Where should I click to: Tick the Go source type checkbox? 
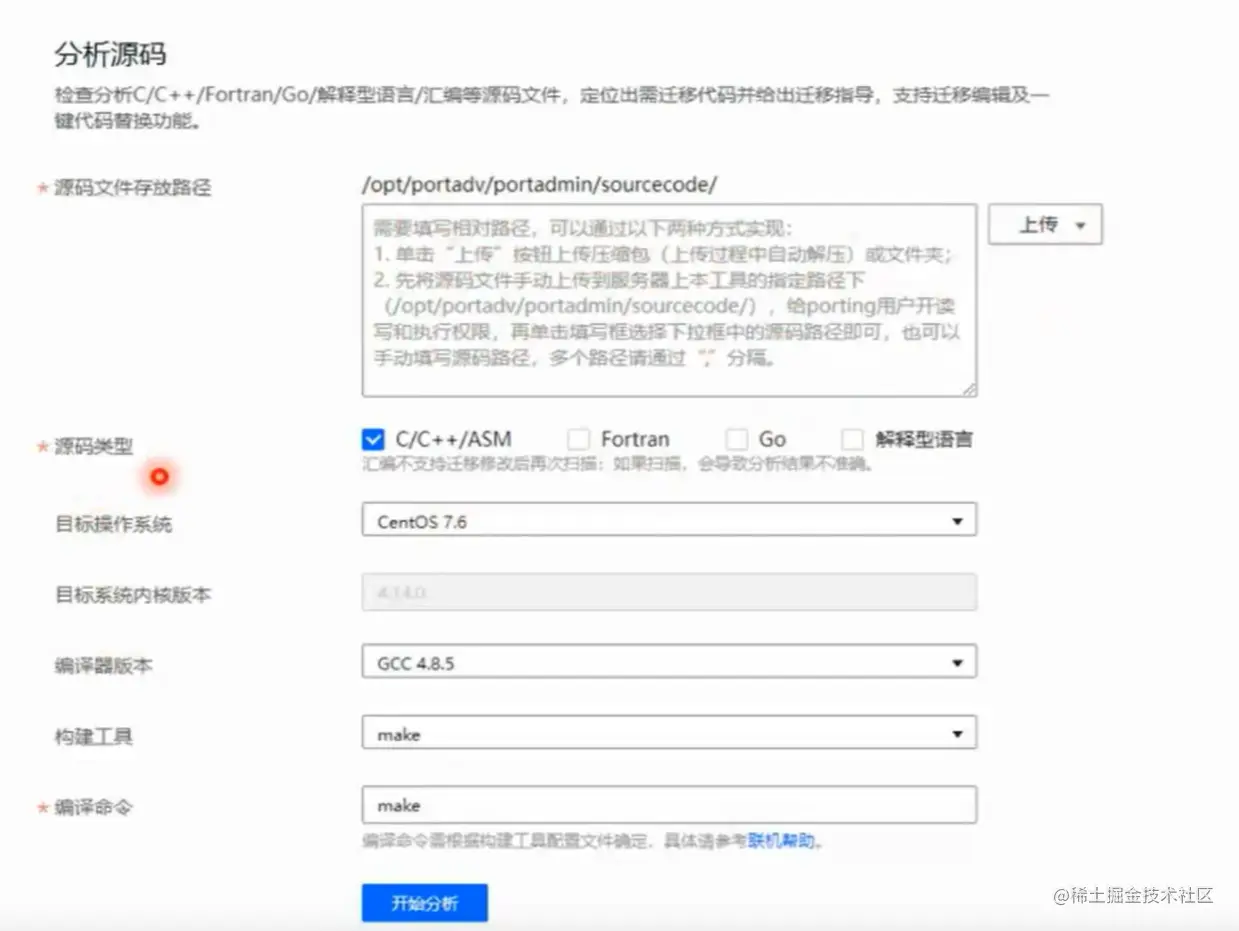[x=737, y=439]
